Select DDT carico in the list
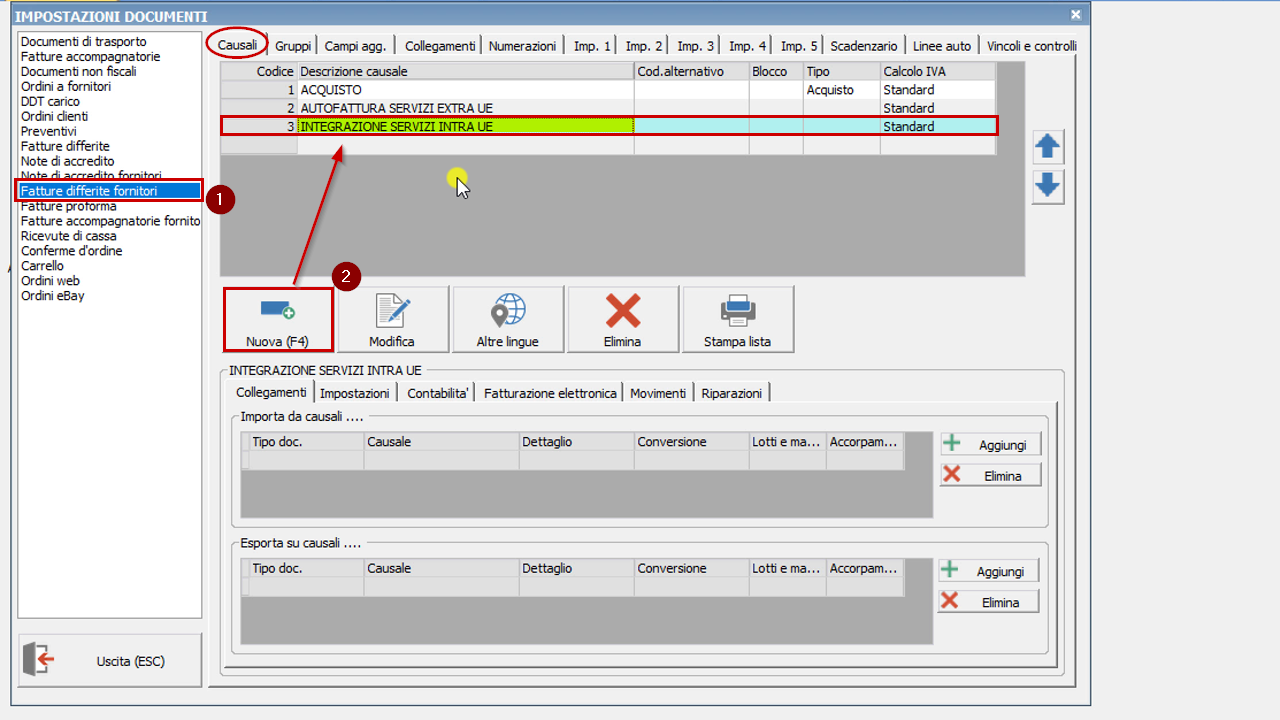The image size is (1280, 720). 50,102
